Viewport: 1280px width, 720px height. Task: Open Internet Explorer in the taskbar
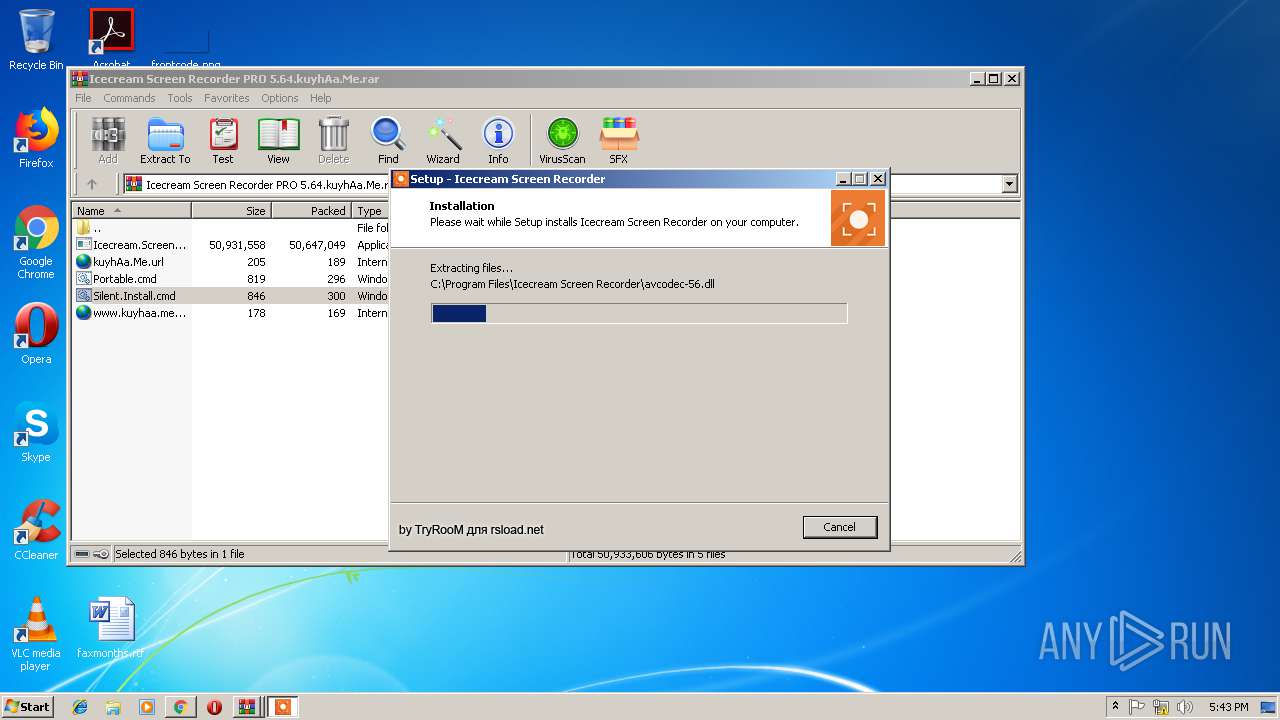point(80,707)
